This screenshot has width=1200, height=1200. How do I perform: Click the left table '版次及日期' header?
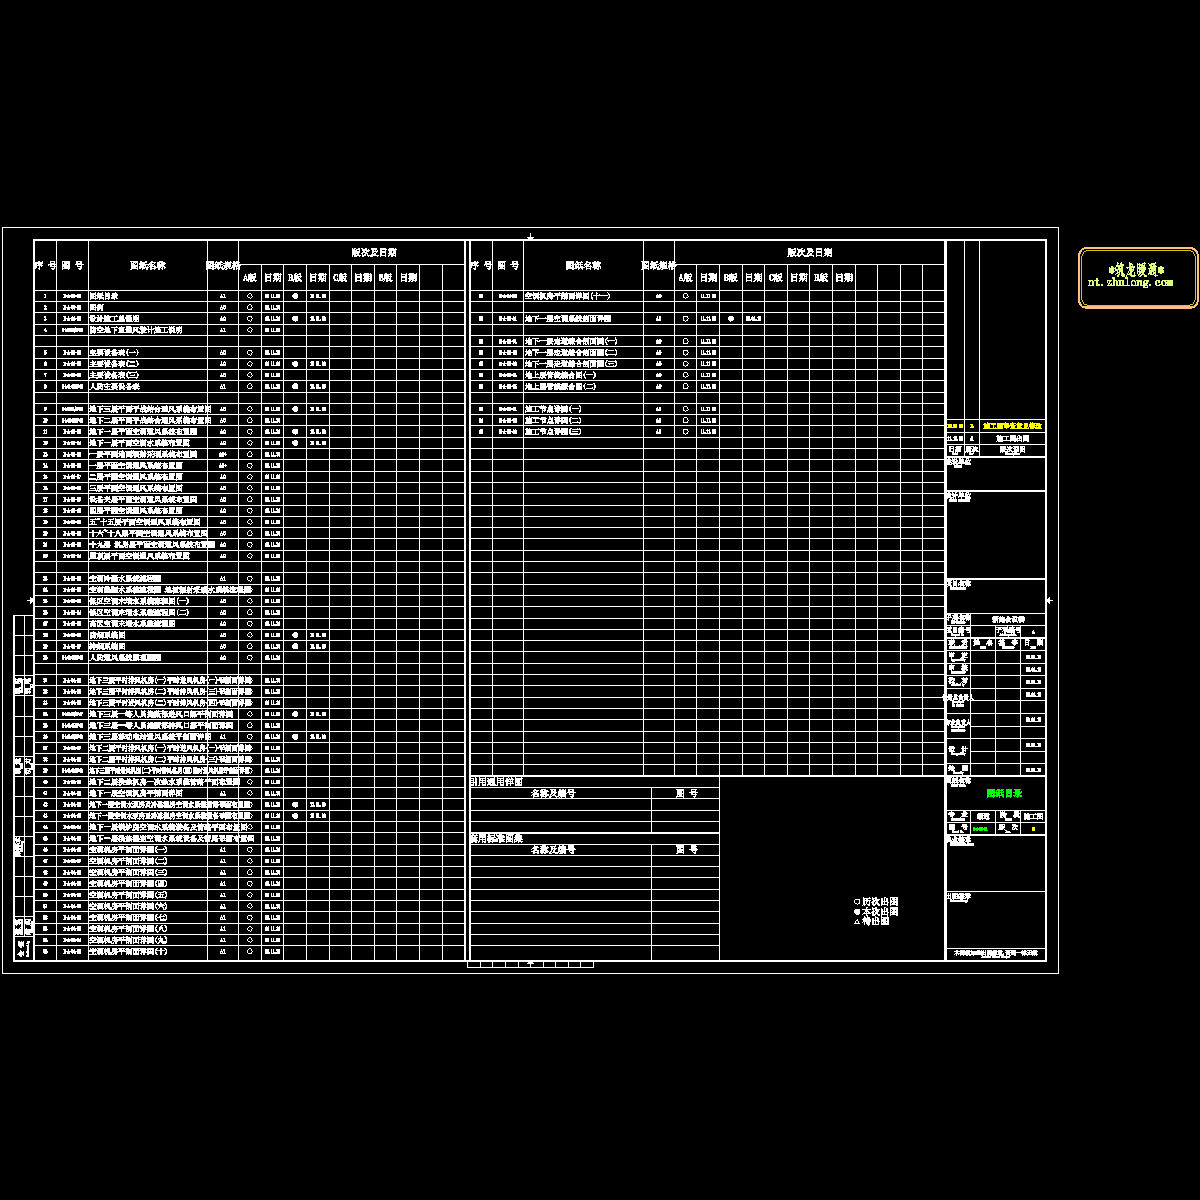click(x=373, y=253)
